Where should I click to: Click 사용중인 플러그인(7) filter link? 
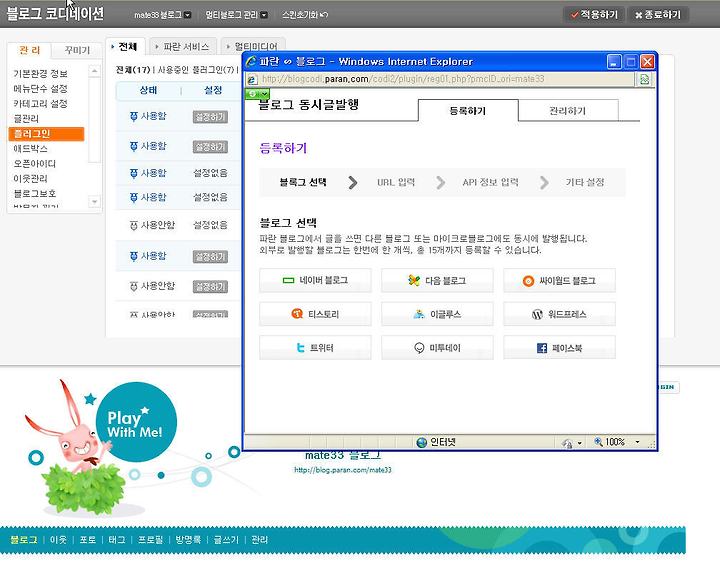[196, 70]
